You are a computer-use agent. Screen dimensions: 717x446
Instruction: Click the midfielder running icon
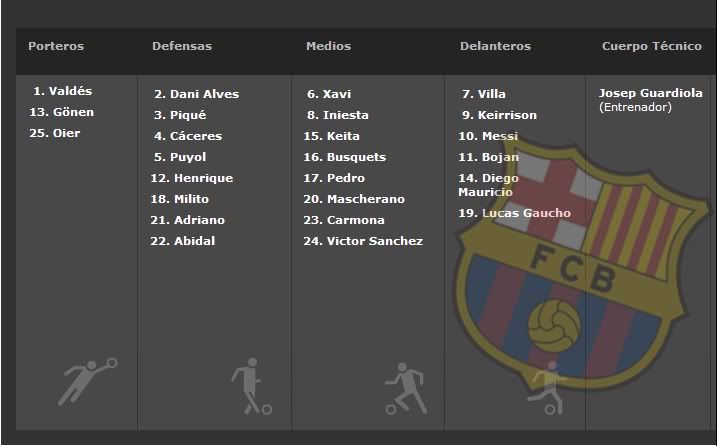(x=406, y=388)
